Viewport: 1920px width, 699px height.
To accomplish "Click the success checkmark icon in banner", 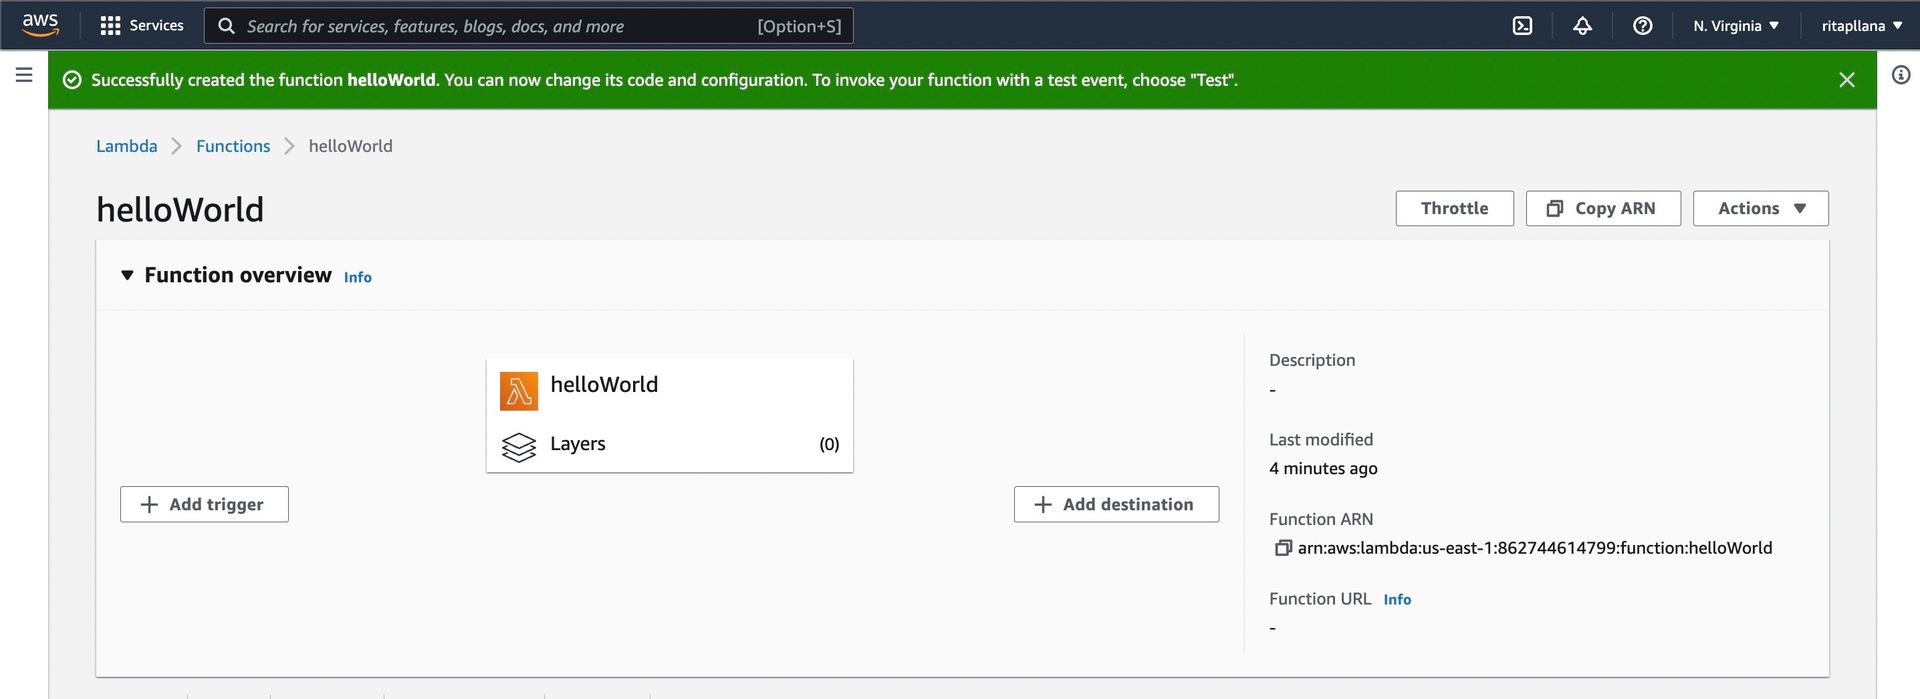I will tap(72, 80).
